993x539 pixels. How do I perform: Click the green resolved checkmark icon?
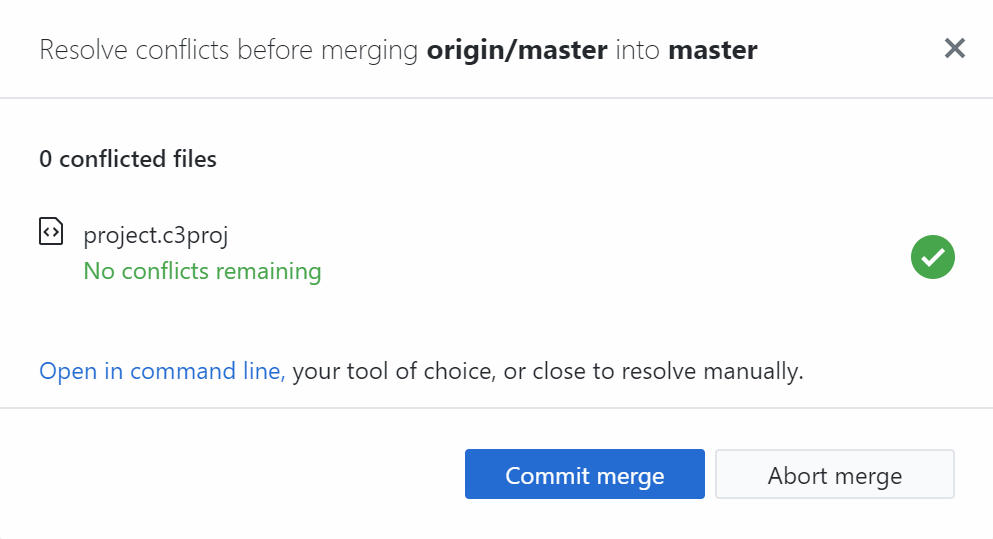[932, 257]
